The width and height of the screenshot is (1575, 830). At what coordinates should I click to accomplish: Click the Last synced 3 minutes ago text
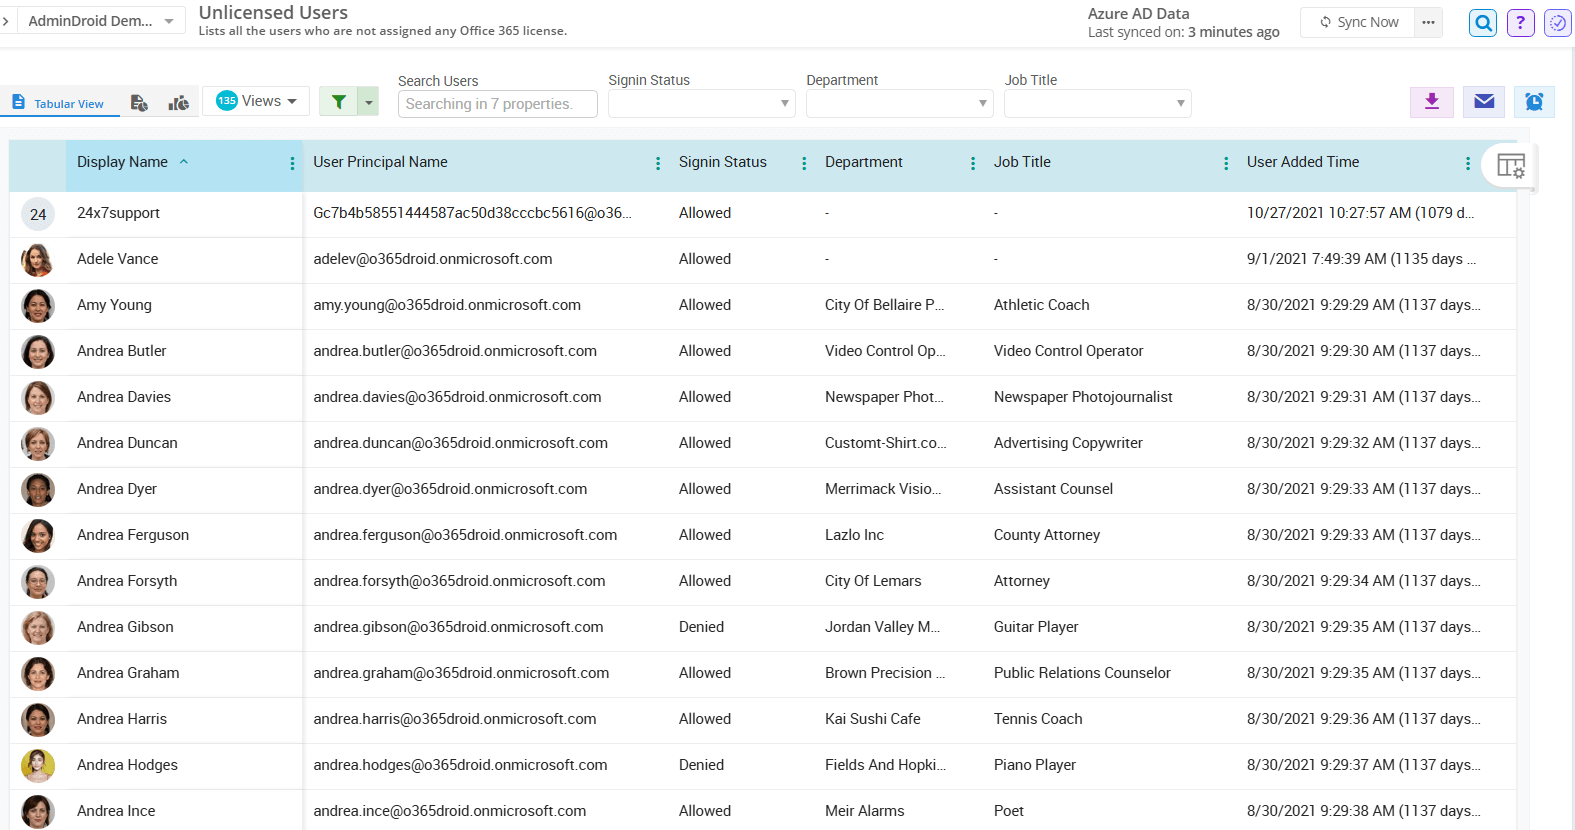click(1183, 32)
